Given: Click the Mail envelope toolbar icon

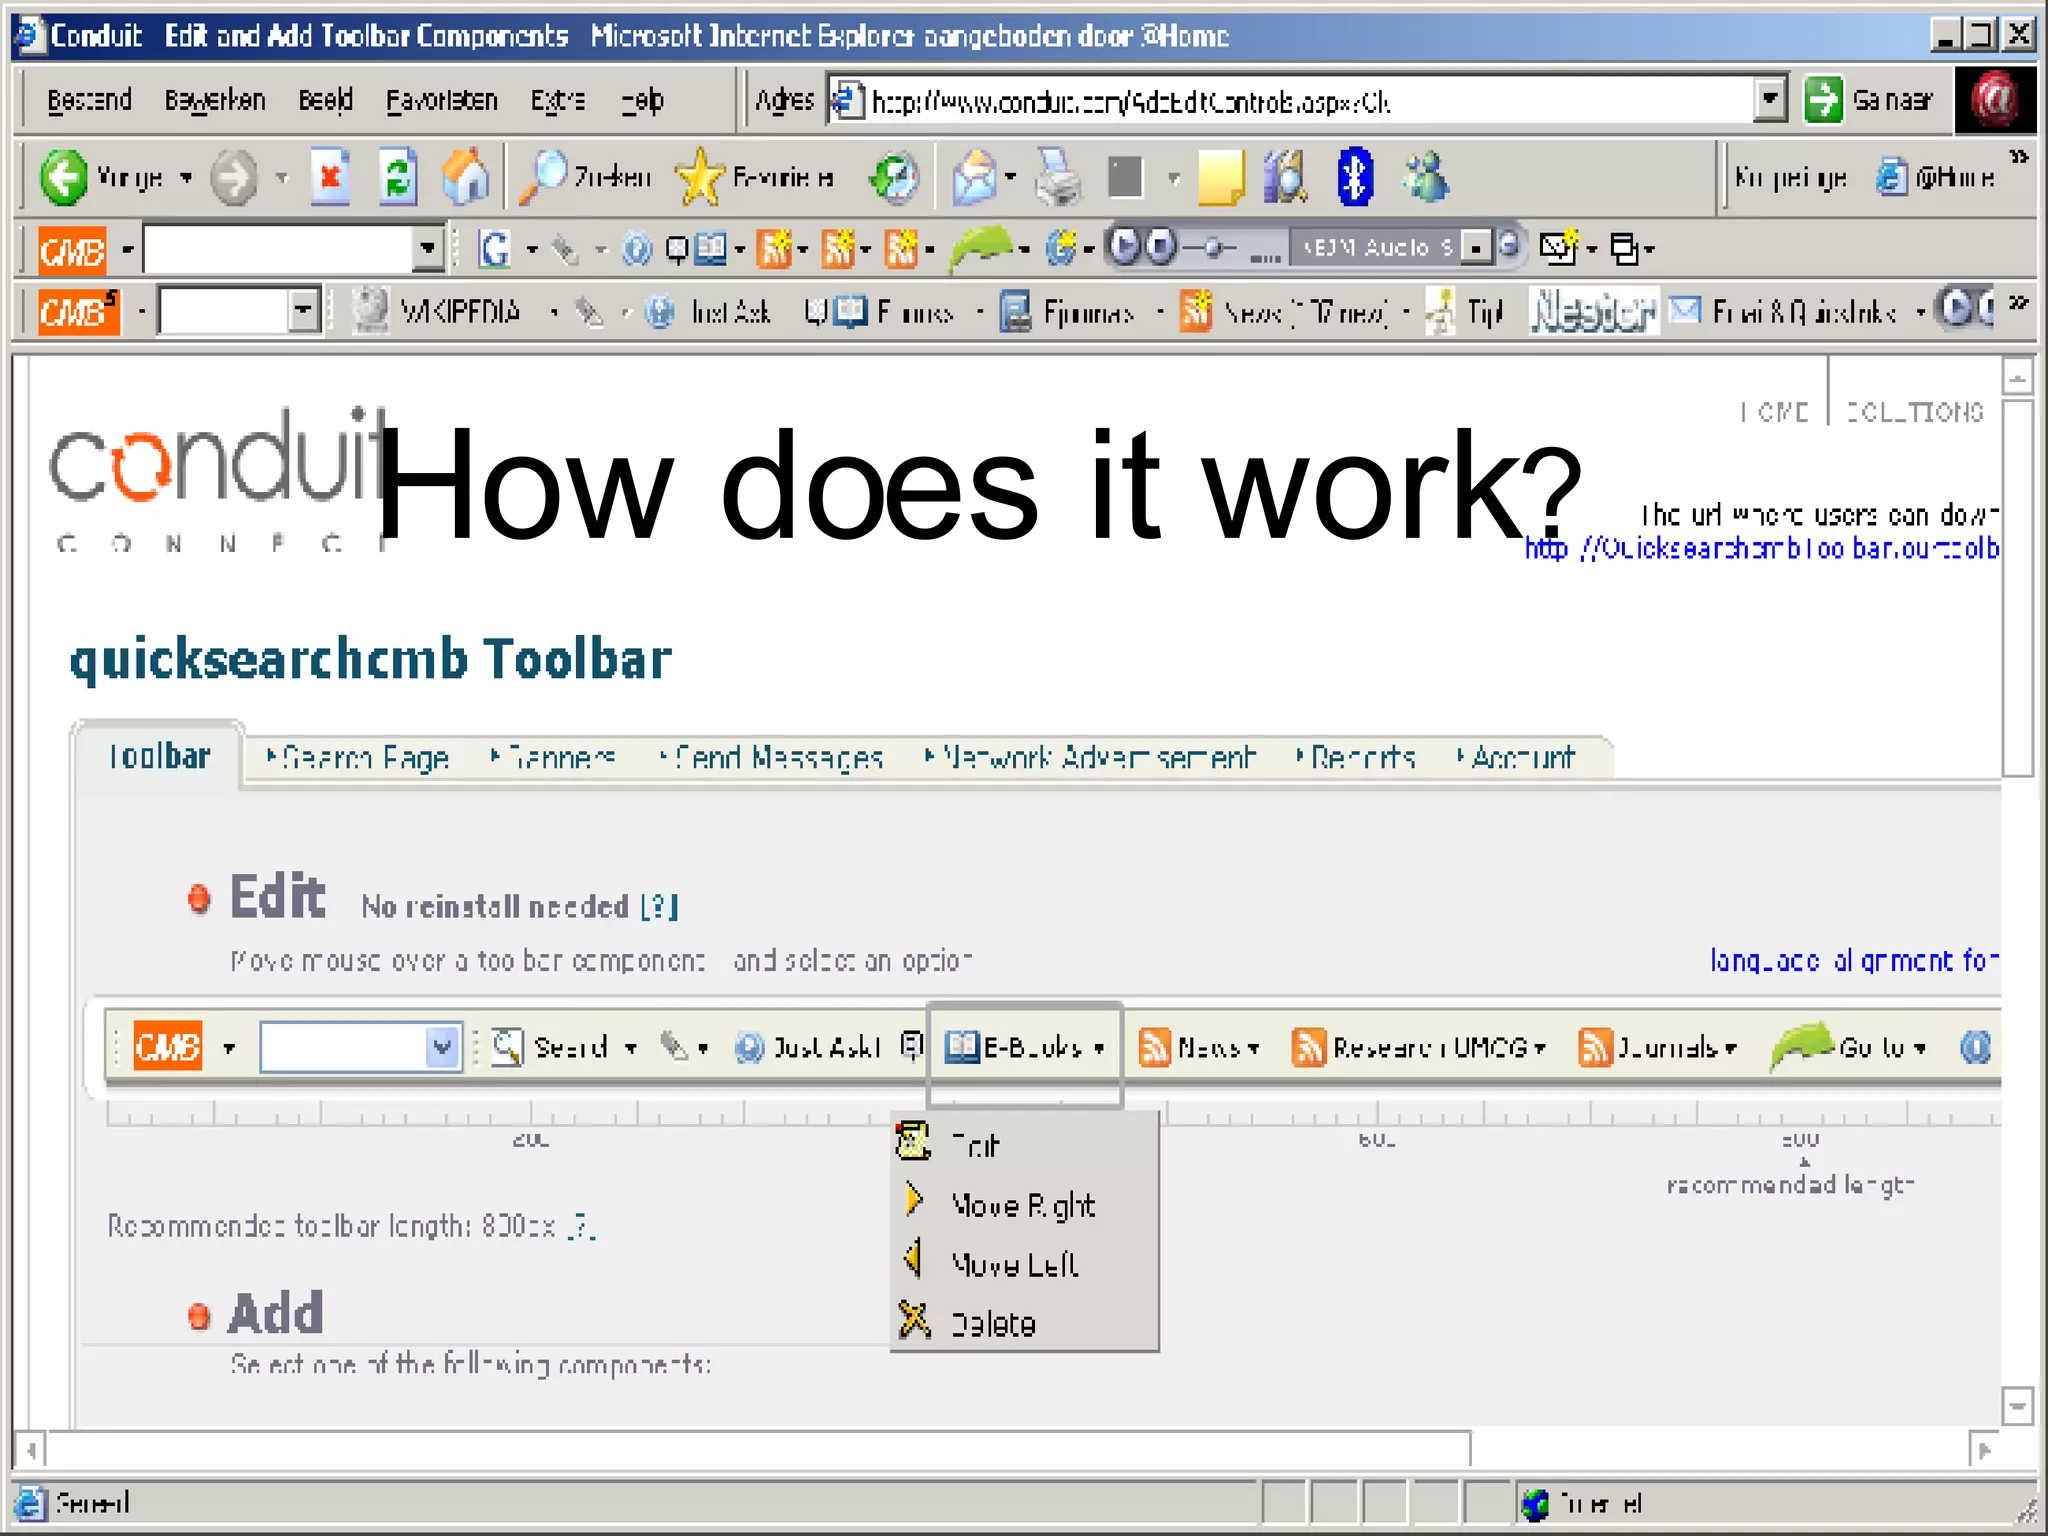Looking at the screenshot, I should [974, 178].
